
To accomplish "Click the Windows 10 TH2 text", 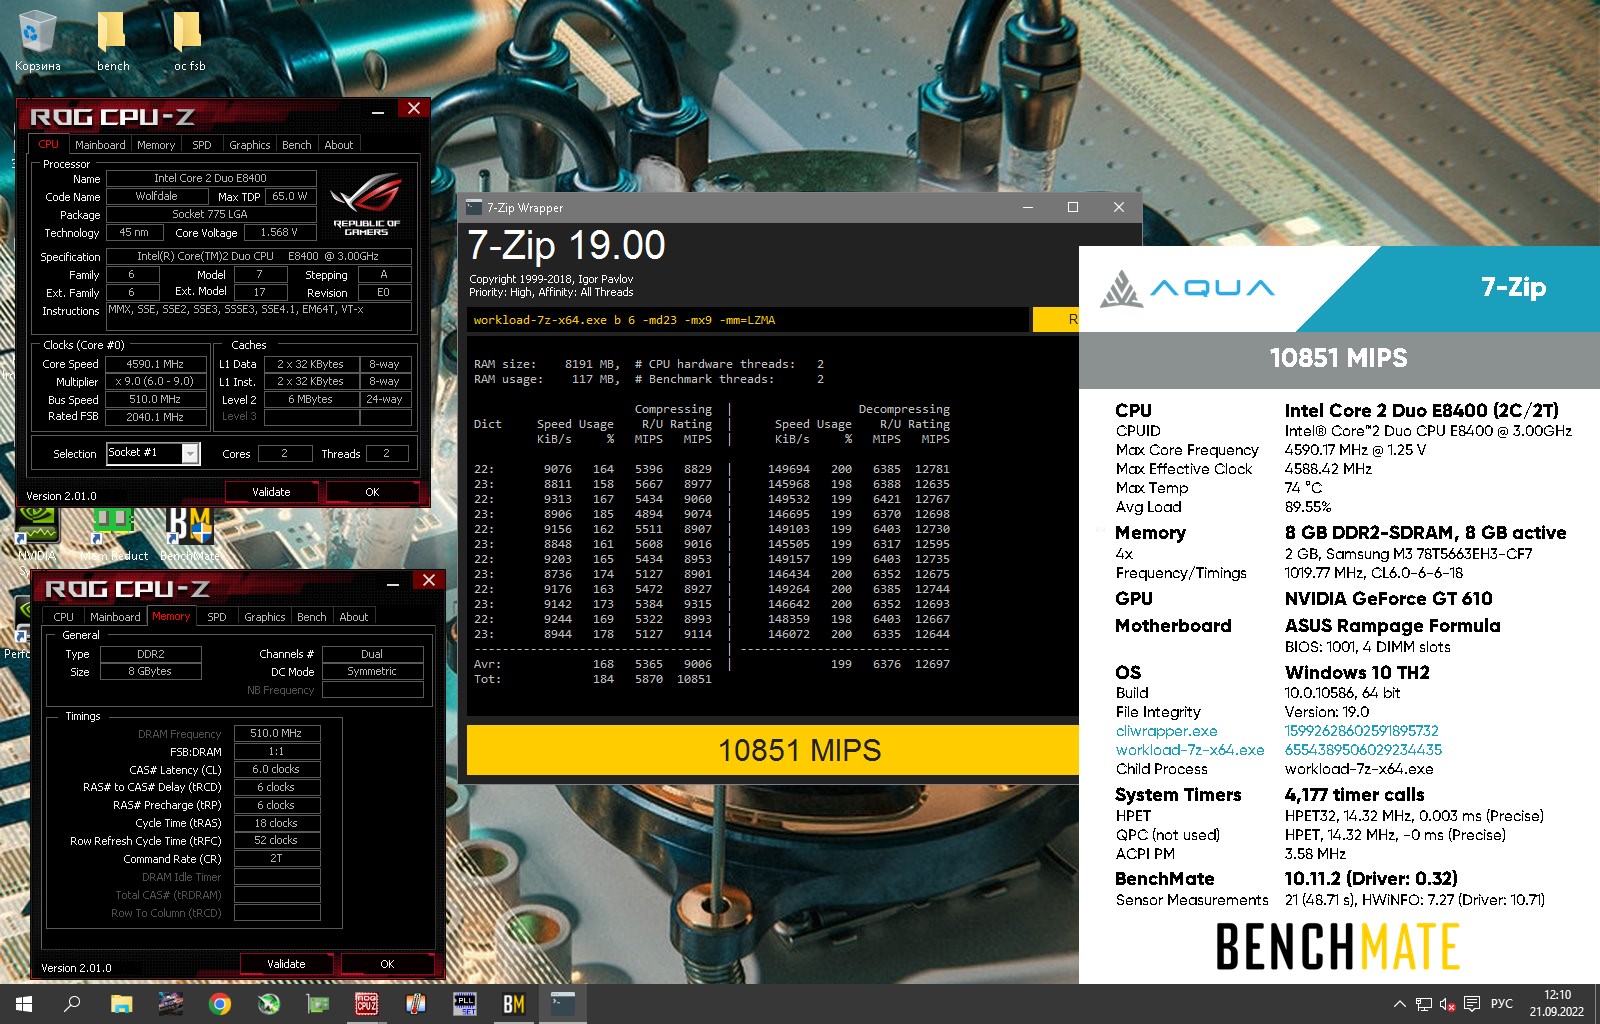I will point(1357,673).
